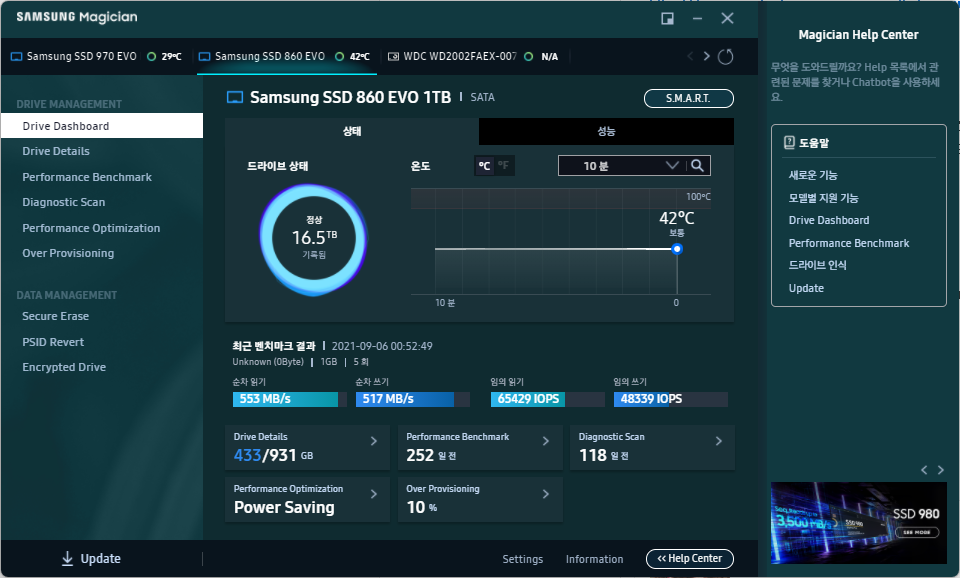Click the help book icon beside 도움말
Screen dimensions: 960x578
789,143
